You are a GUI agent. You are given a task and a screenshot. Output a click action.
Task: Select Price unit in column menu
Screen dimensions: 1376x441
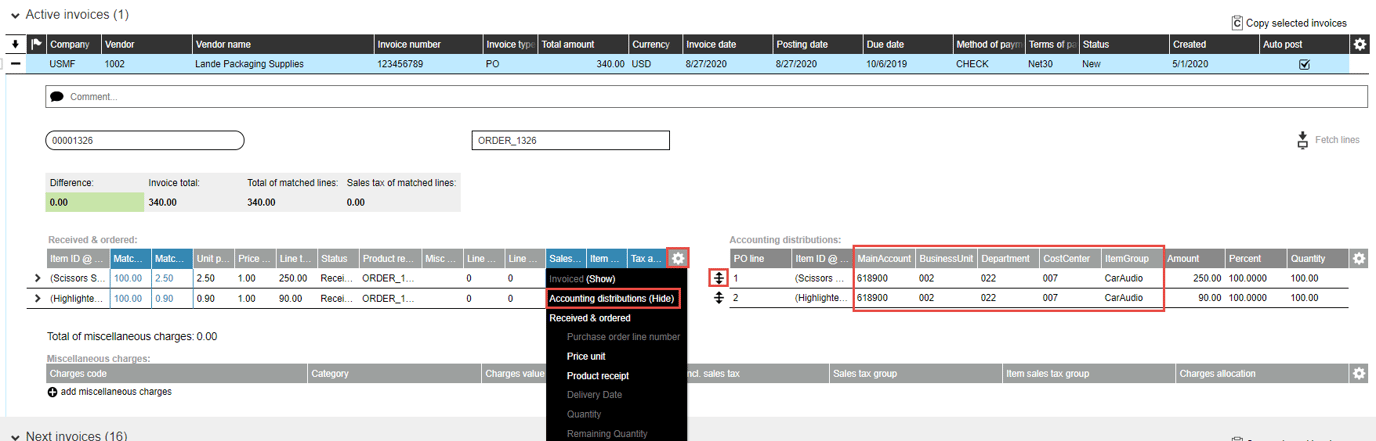click(x=586, y=356)
